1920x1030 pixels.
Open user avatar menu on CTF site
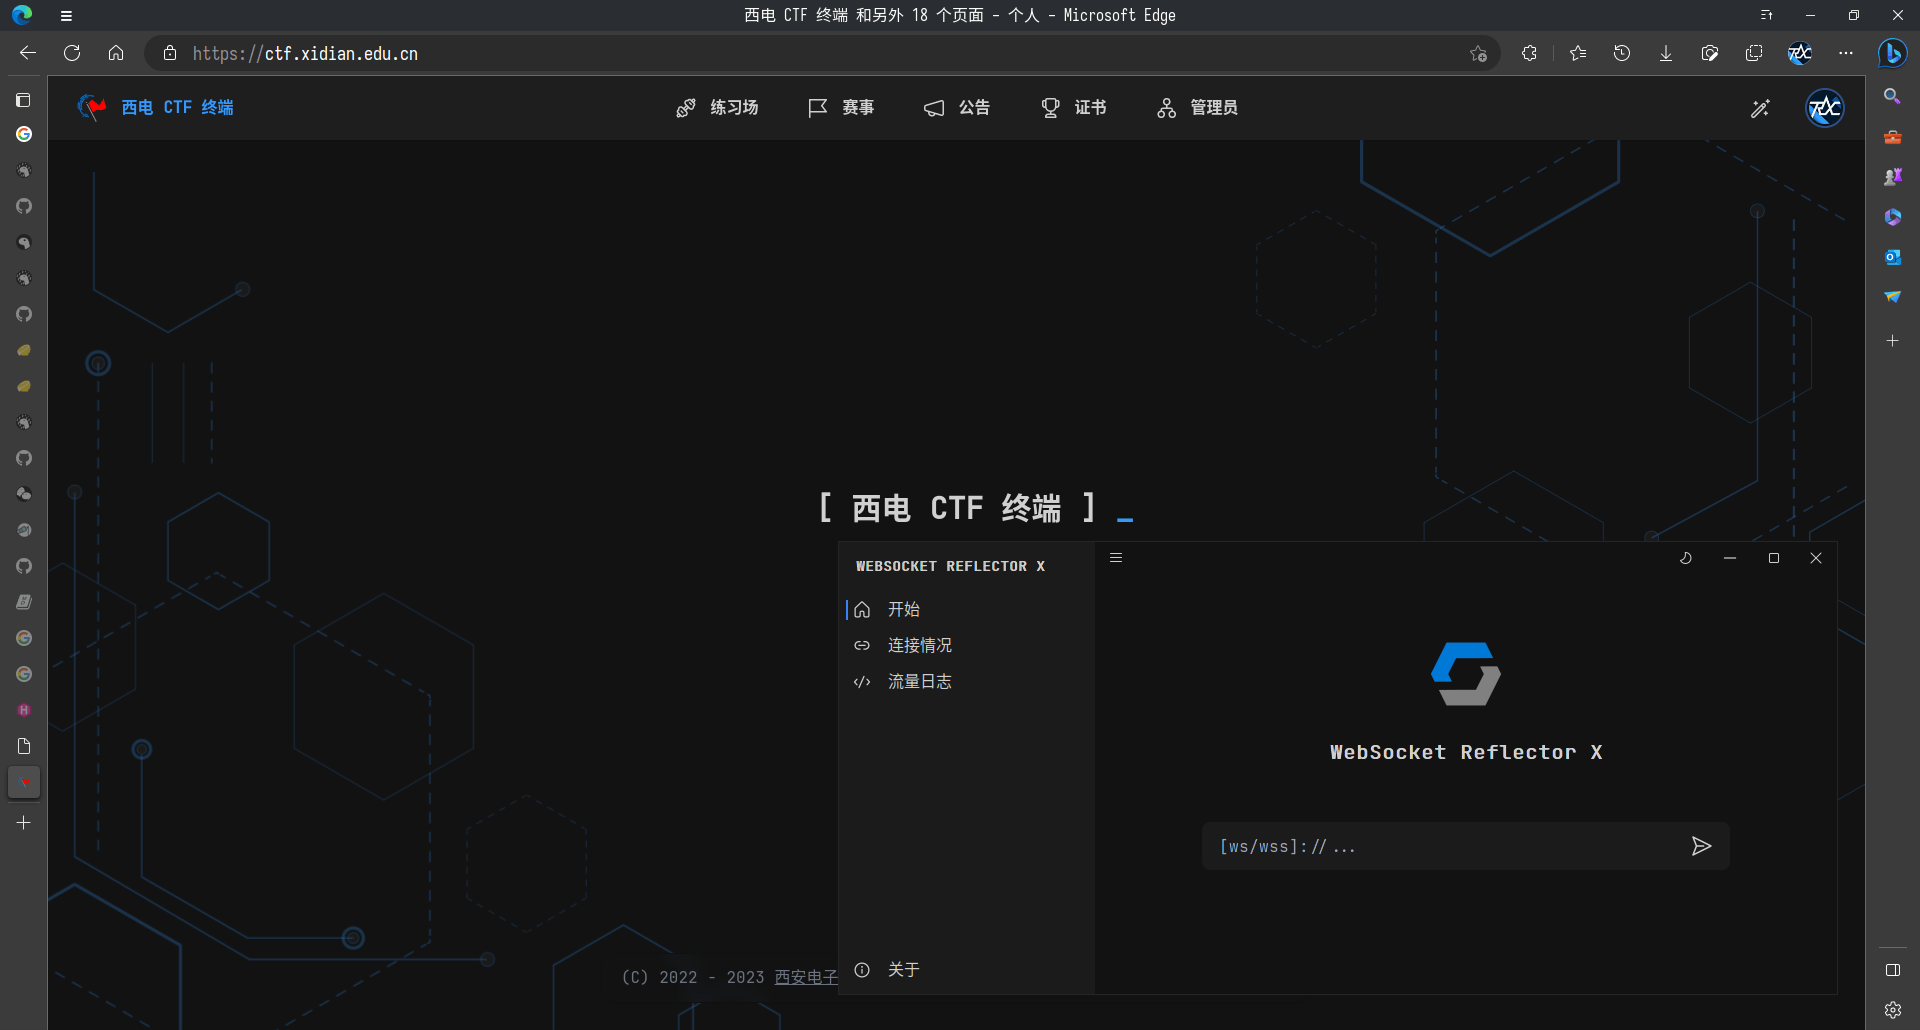[x=1825, y=108]
